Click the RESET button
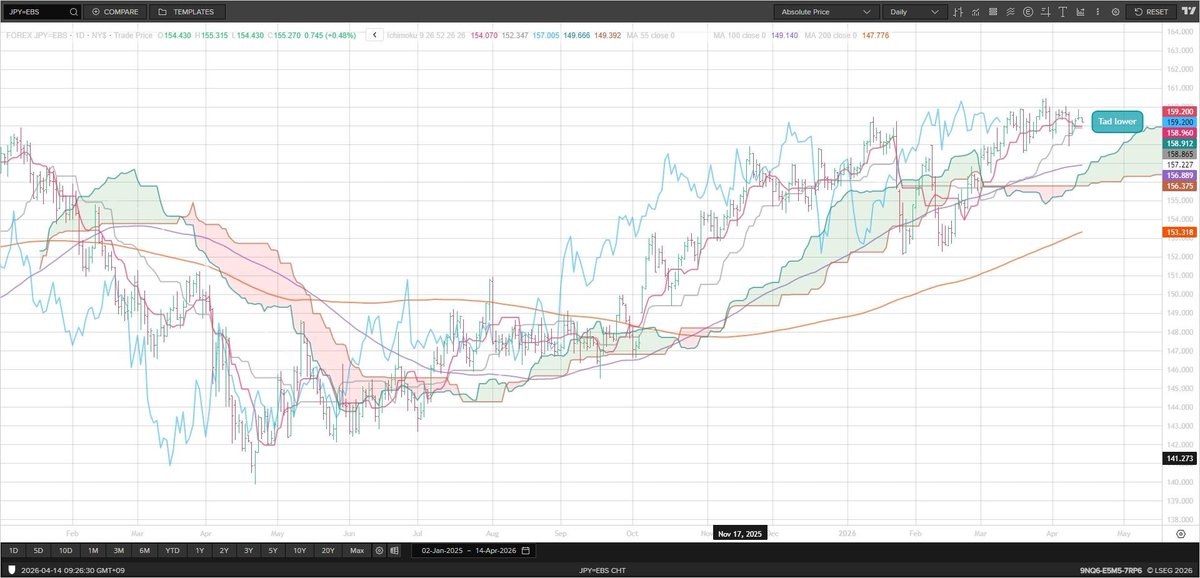 tap(1151, 12)
